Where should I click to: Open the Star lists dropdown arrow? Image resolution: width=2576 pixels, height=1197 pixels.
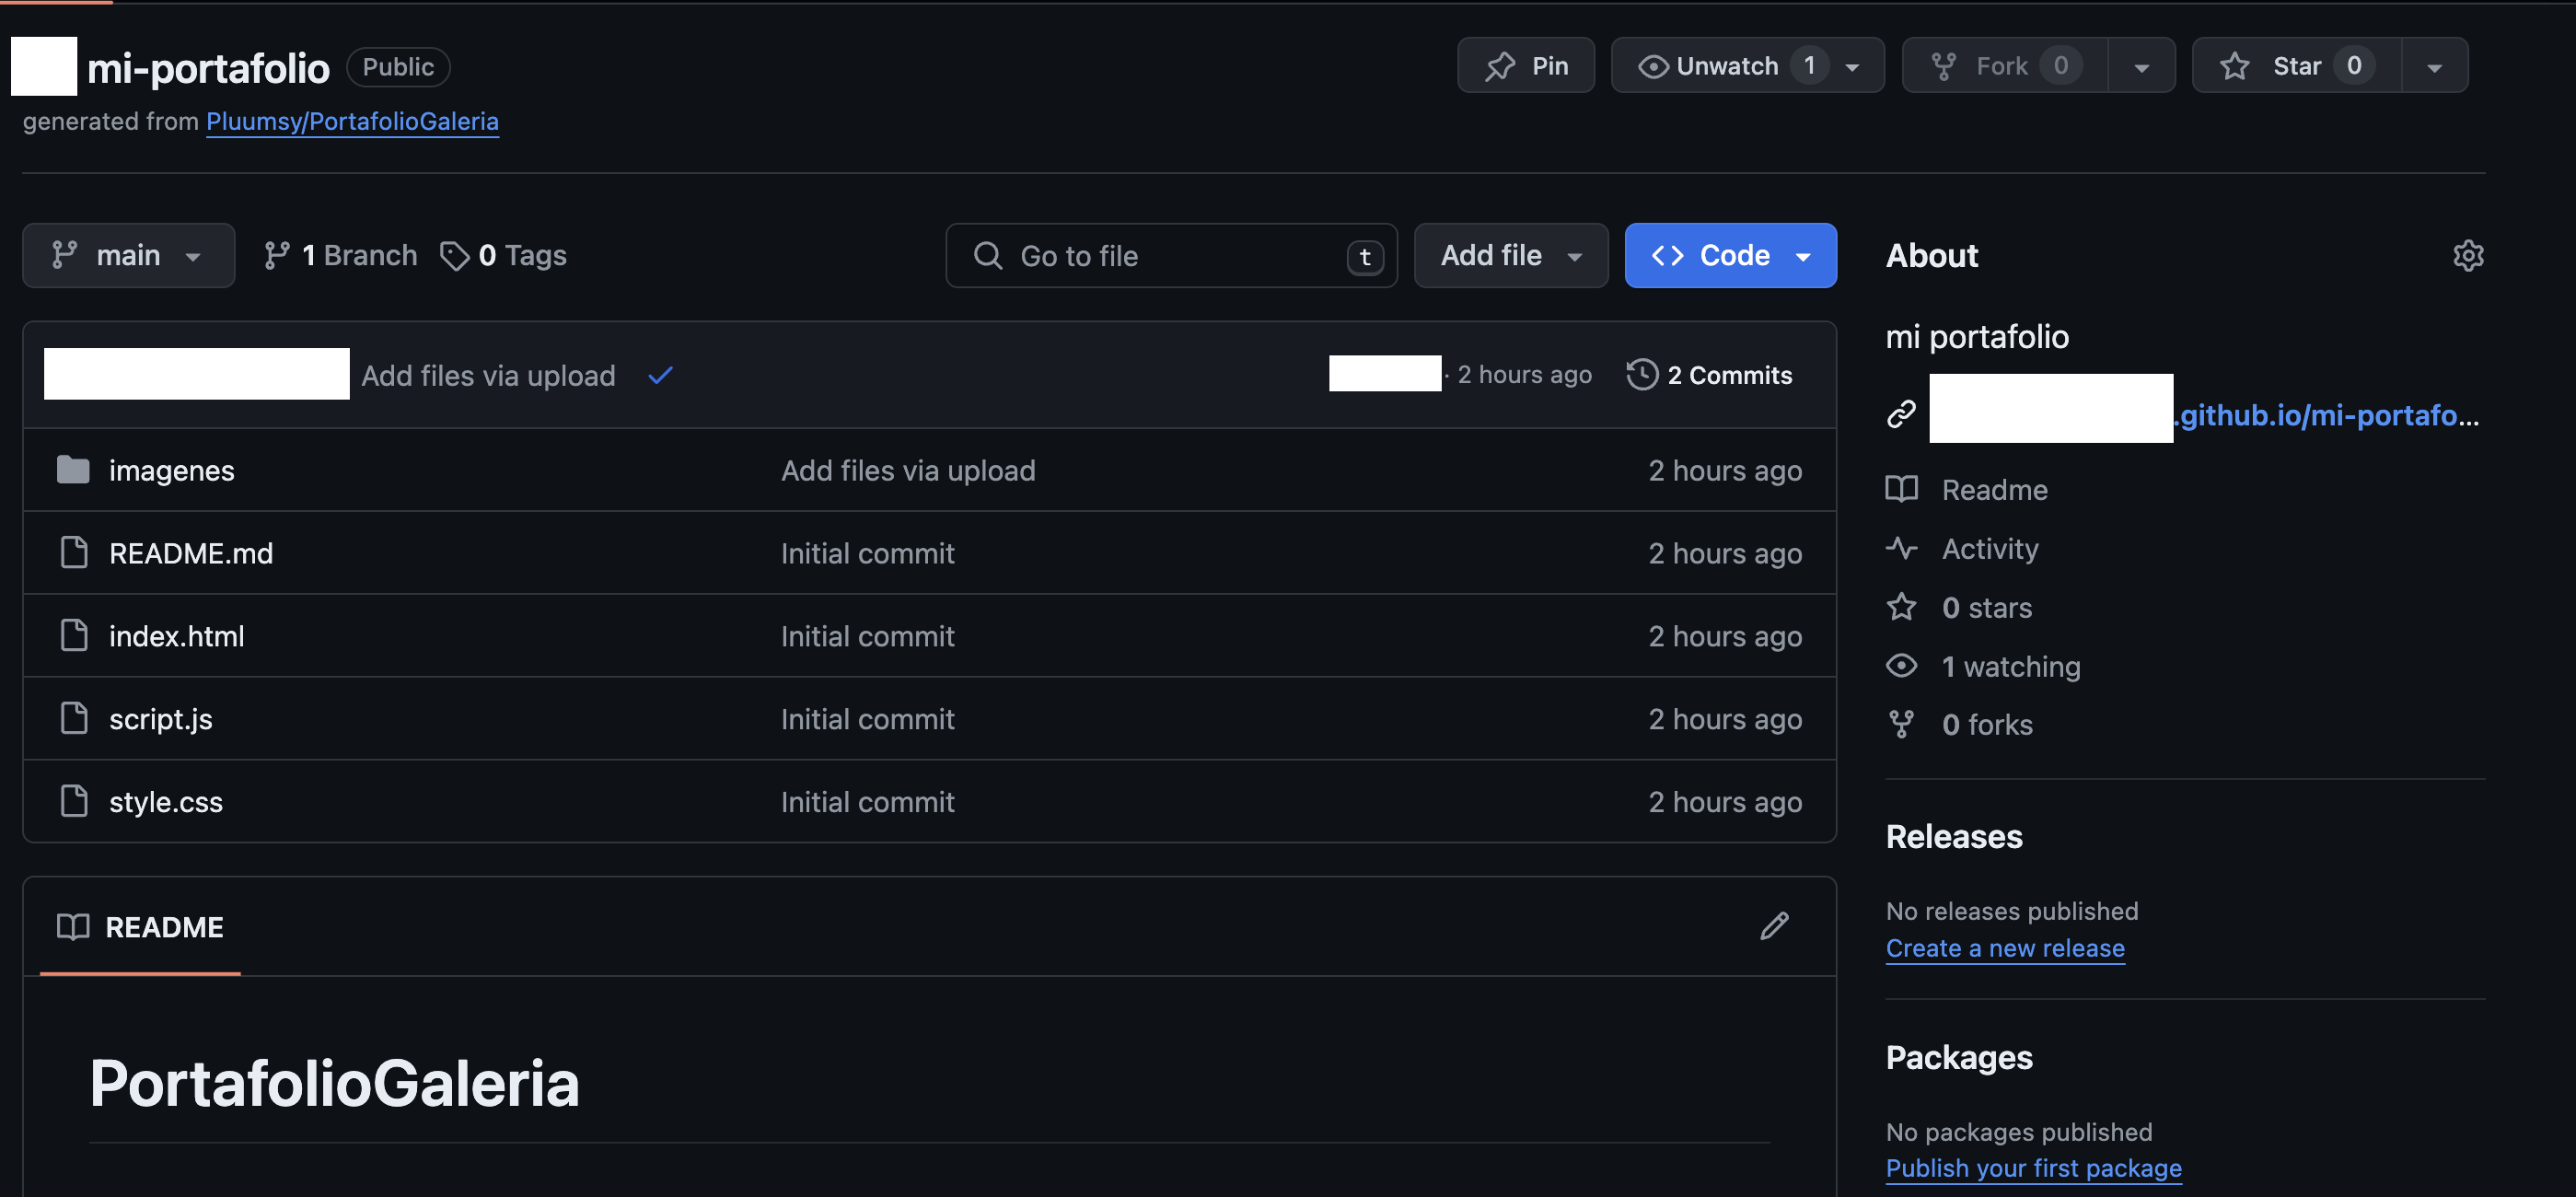click(2434, 67)
